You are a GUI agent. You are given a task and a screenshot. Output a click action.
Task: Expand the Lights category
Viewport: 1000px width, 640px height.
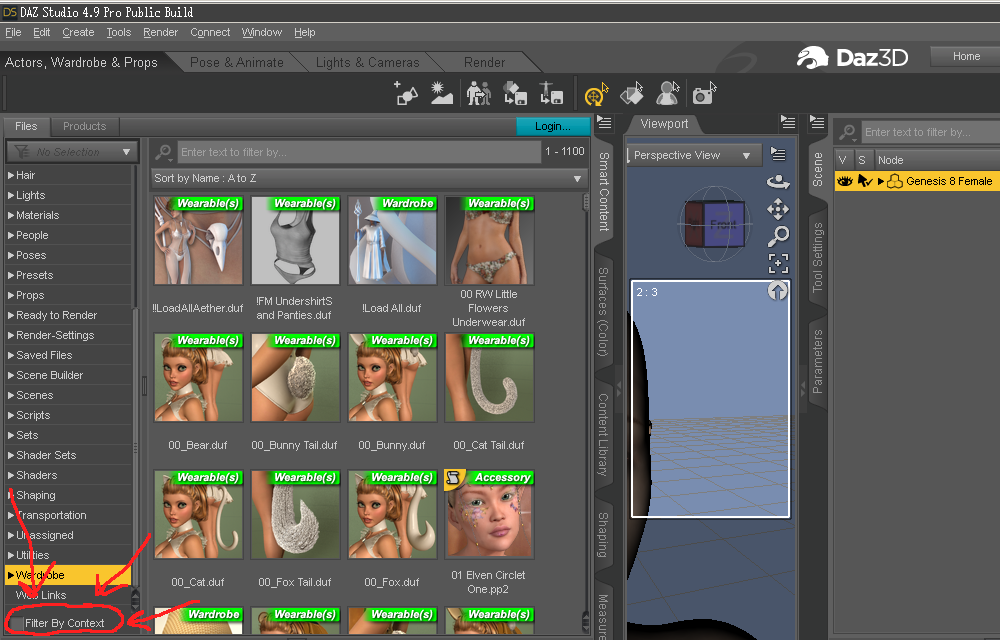point(11,195)
